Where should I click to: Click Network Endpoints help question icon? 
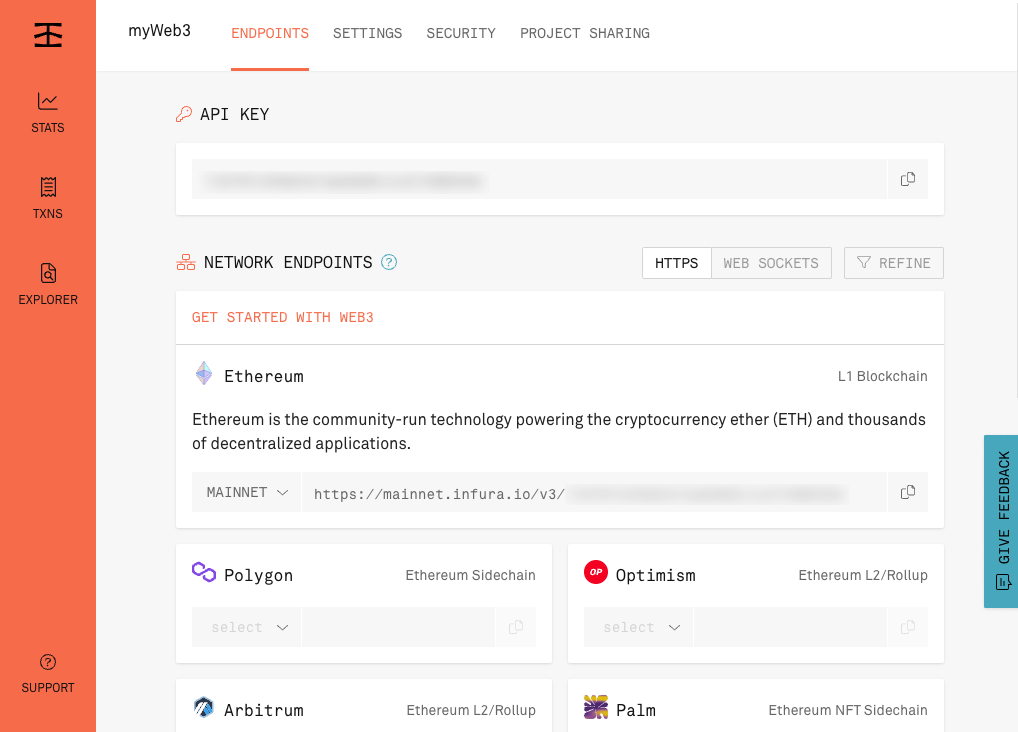pos(389,262)
